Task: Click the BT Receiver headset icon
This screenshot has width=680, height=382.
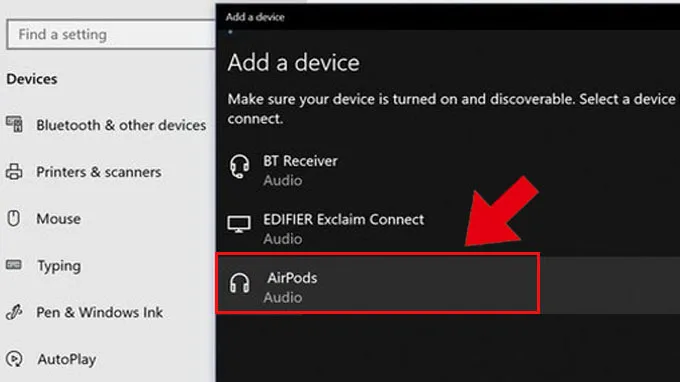Action: (x=239, y=167)
